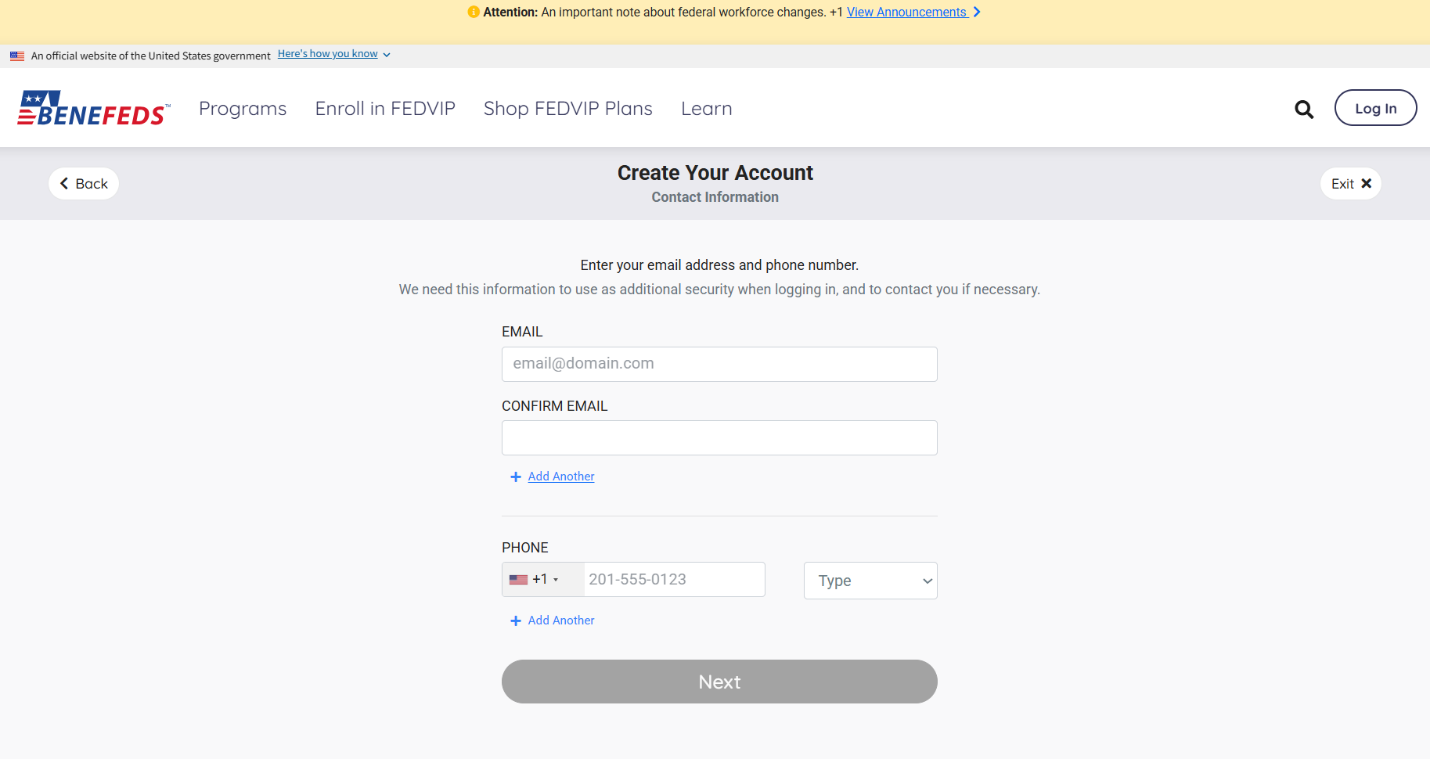Viewport: 1430px width, 759px height.
Task: Click the chevron beside View Announcements
Action: [x=977, y=12]
